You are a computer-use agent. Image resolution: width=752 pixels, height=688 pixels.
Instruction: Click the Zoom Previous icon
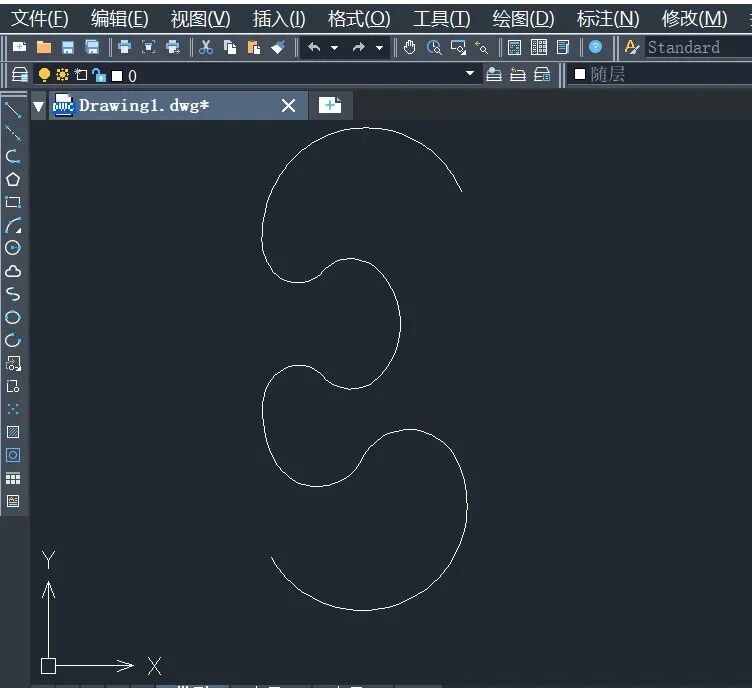pyautogui.click(x=482, y=47)
